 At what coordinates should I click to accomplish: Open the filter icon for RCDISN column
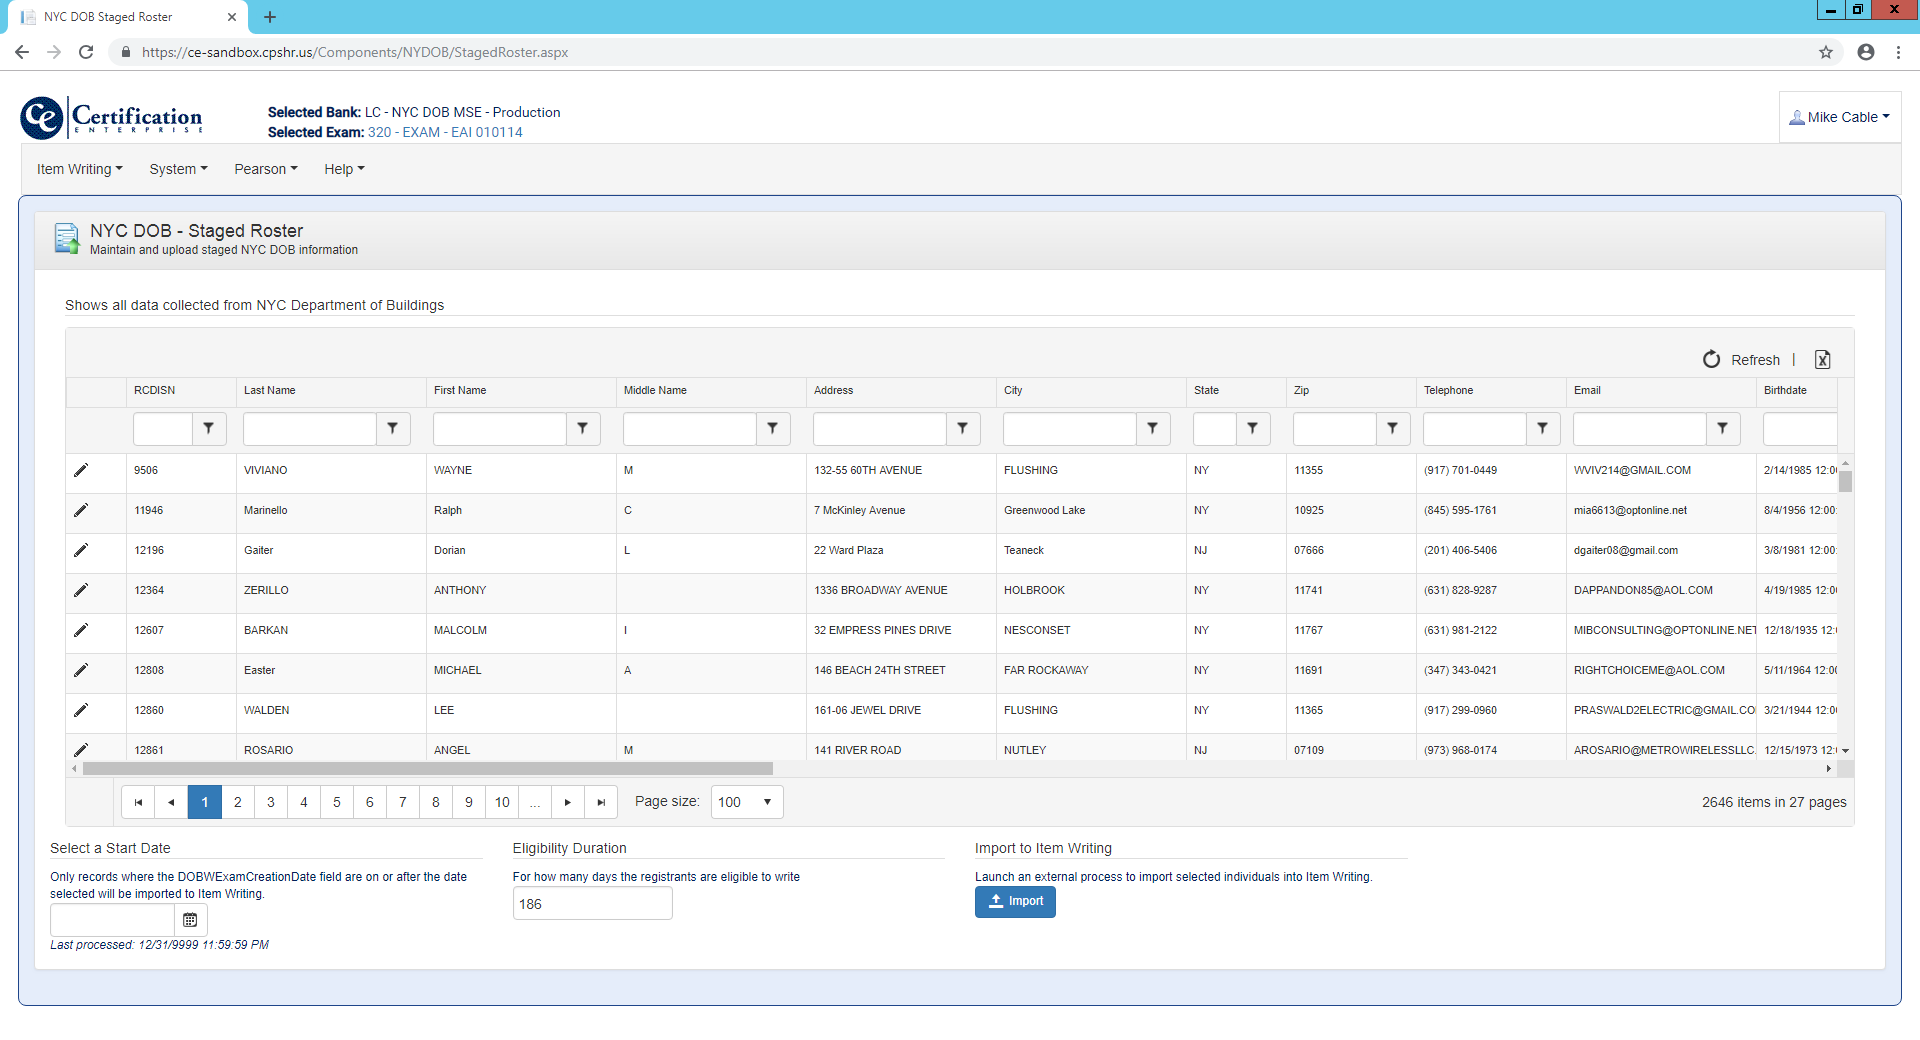click(x=208, y=428)
